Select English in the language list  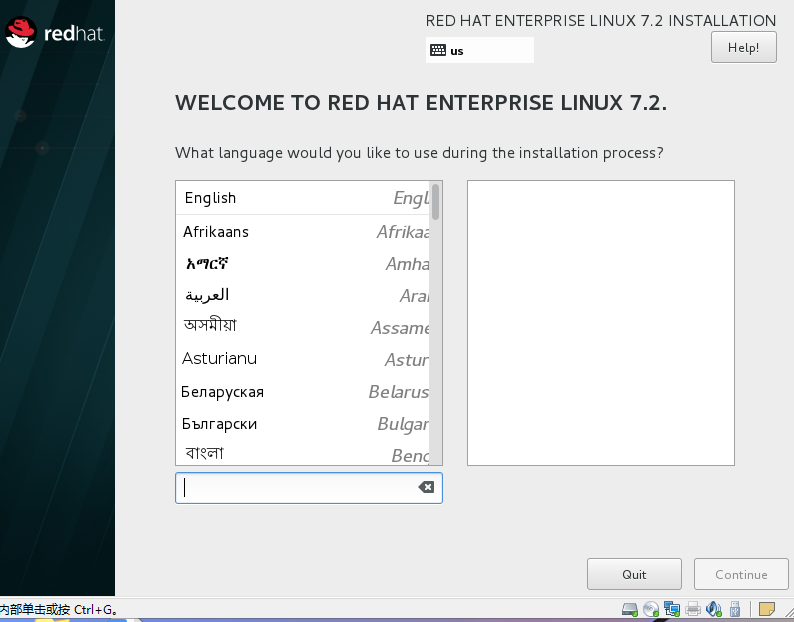pos(302,198)
